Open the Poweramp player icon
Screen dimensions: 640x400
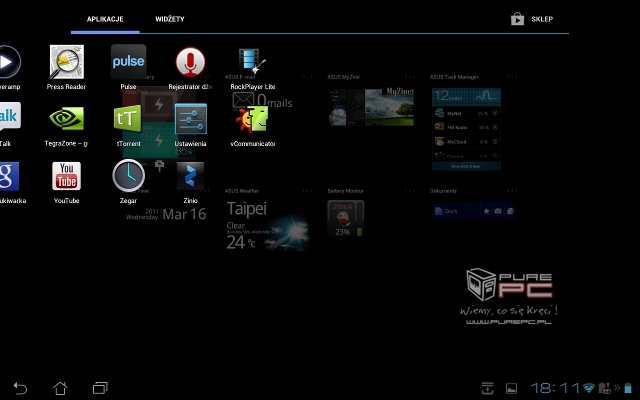pos(8,62)
